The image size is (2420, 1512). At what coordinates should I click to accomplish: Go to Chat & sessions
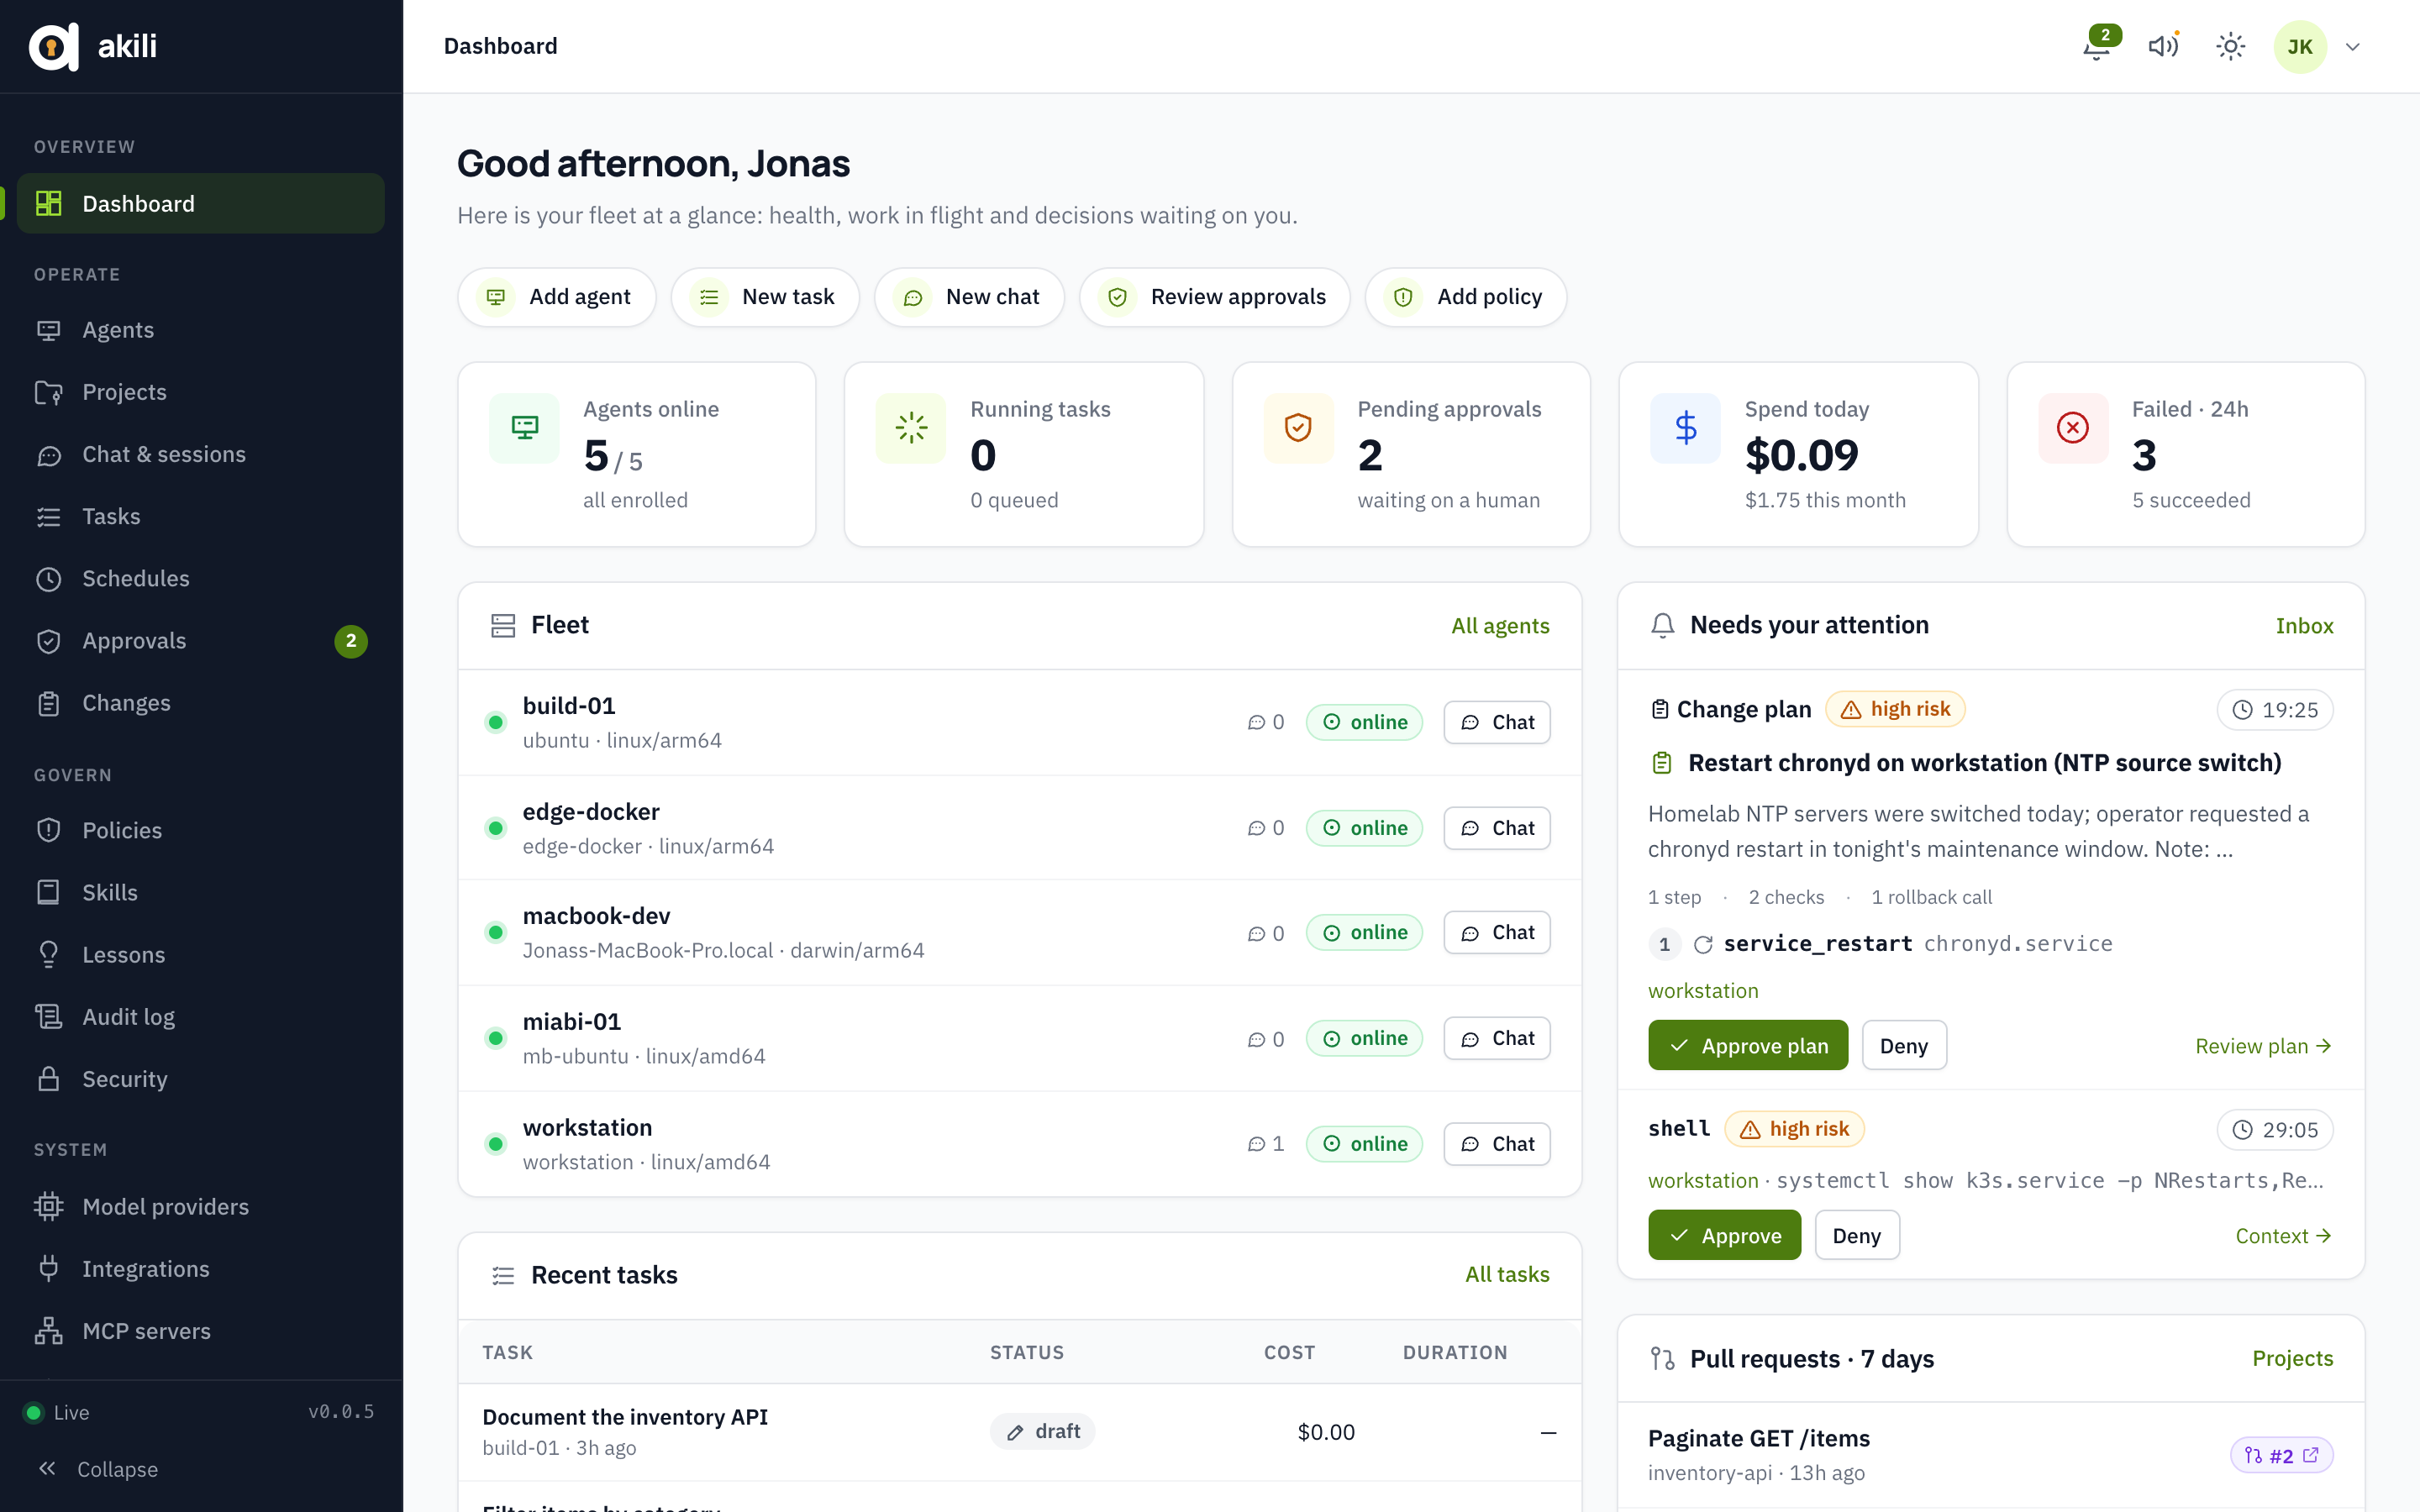[x=201, y=454]
